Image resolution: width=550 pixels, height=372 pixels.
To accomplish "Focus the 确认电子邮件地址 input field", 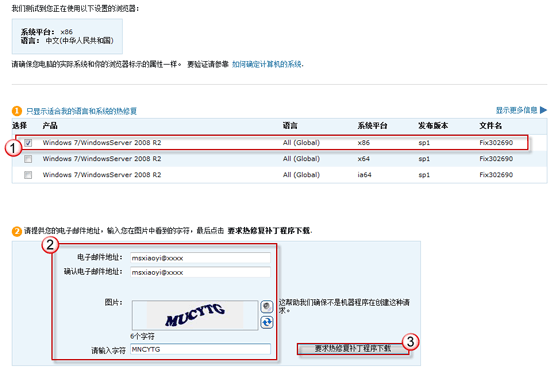I will (x=200, y=272).
